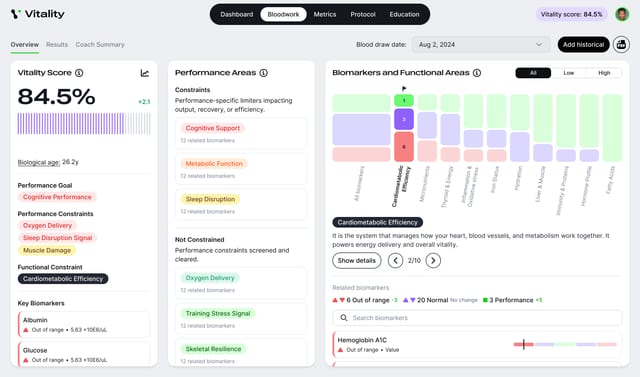Show info for Vitality Score
This screenshot has height=377, width=640.
click(79, 73)
